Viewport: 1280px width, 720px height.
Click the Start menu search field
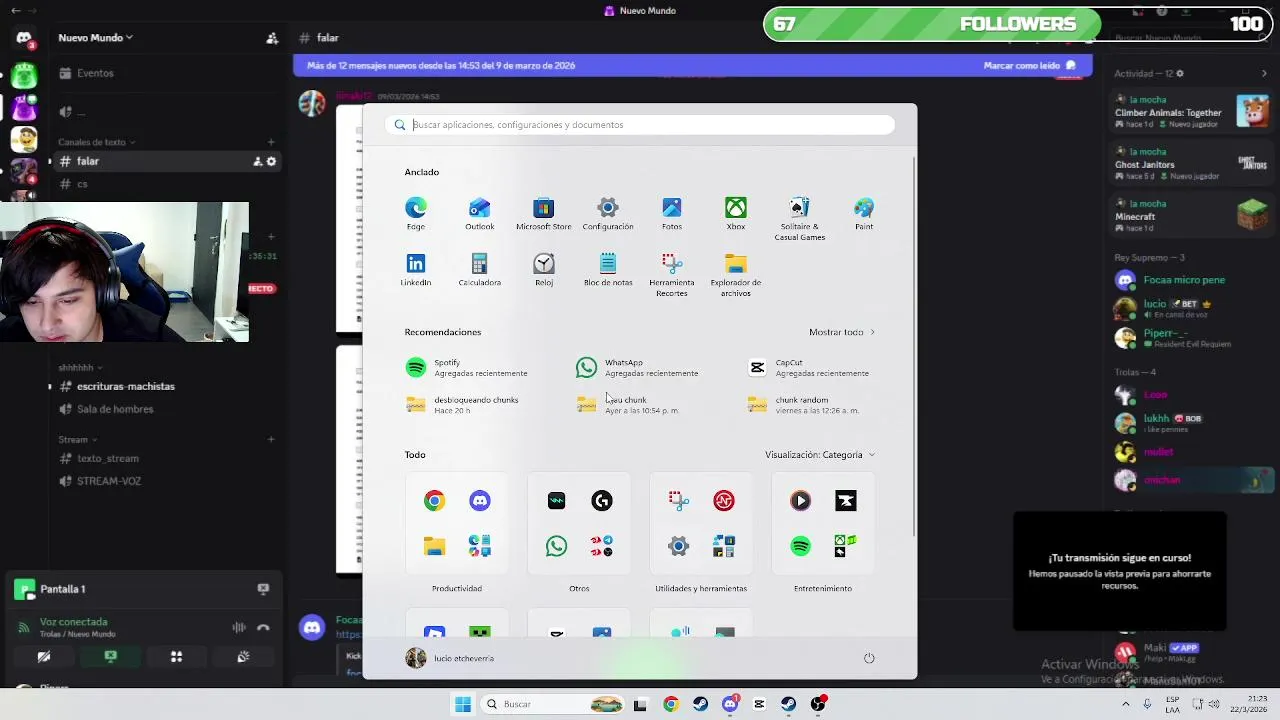point(640,125)
